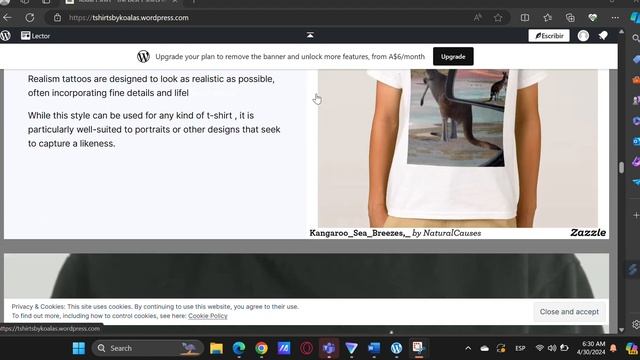This screenshot has width=640, height=360.
Task: Open the Snipping Tool taskbar icon
Action: point(419,348)
